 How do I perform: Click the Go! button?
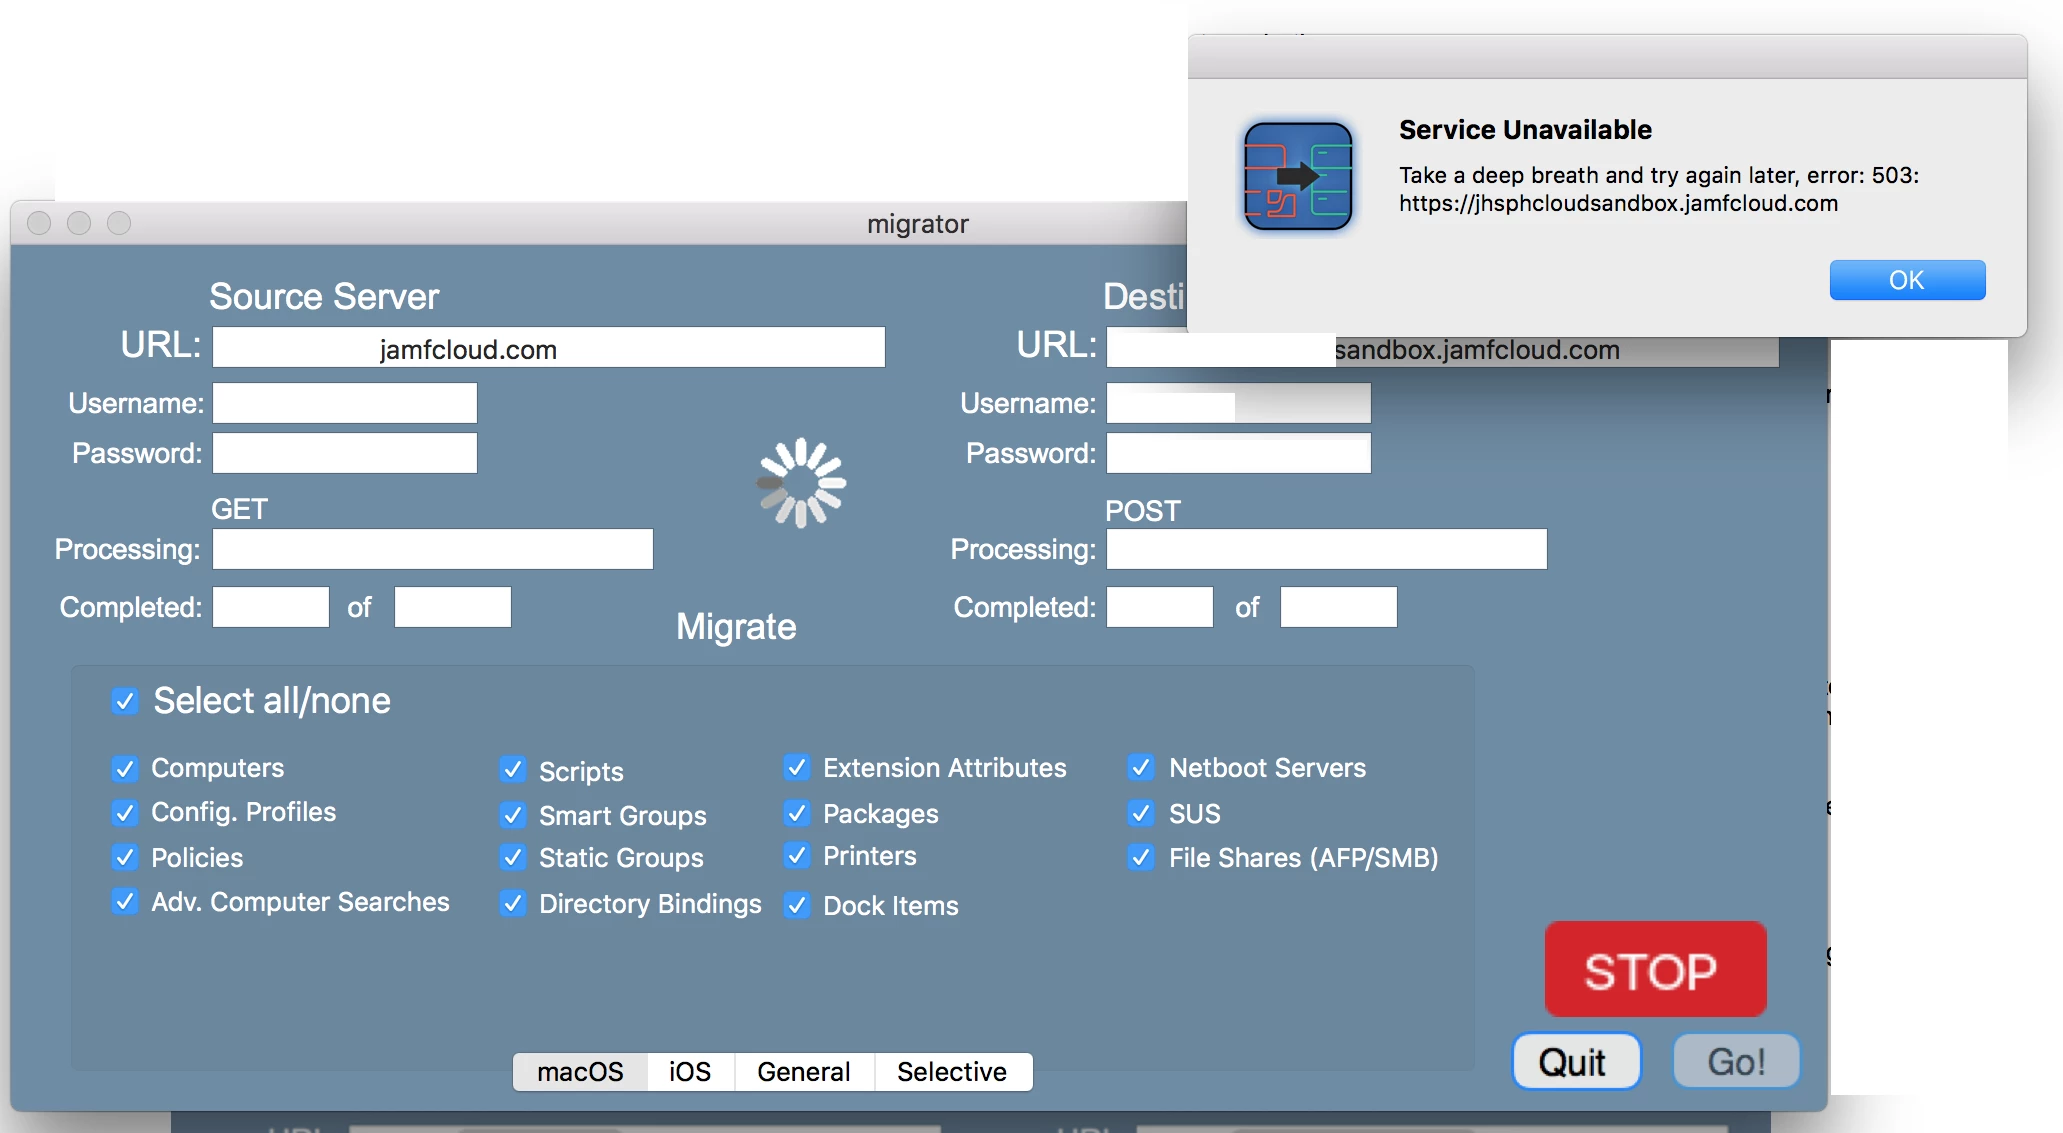point(1736,1061)
